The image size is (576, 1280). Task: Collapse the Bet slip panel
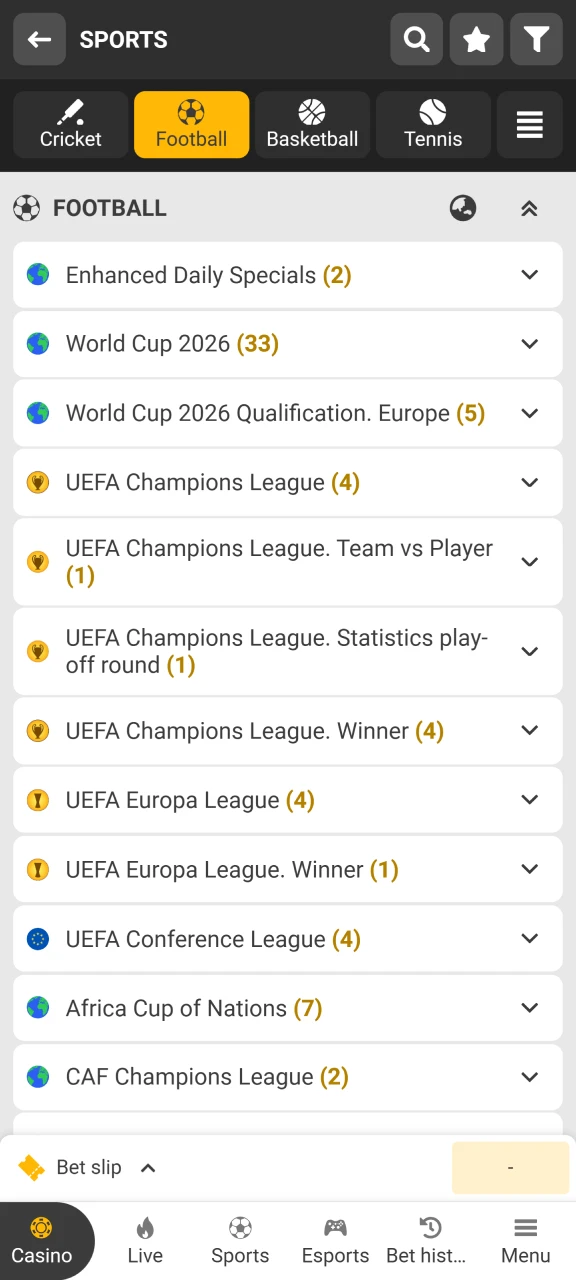(148, 1167)
